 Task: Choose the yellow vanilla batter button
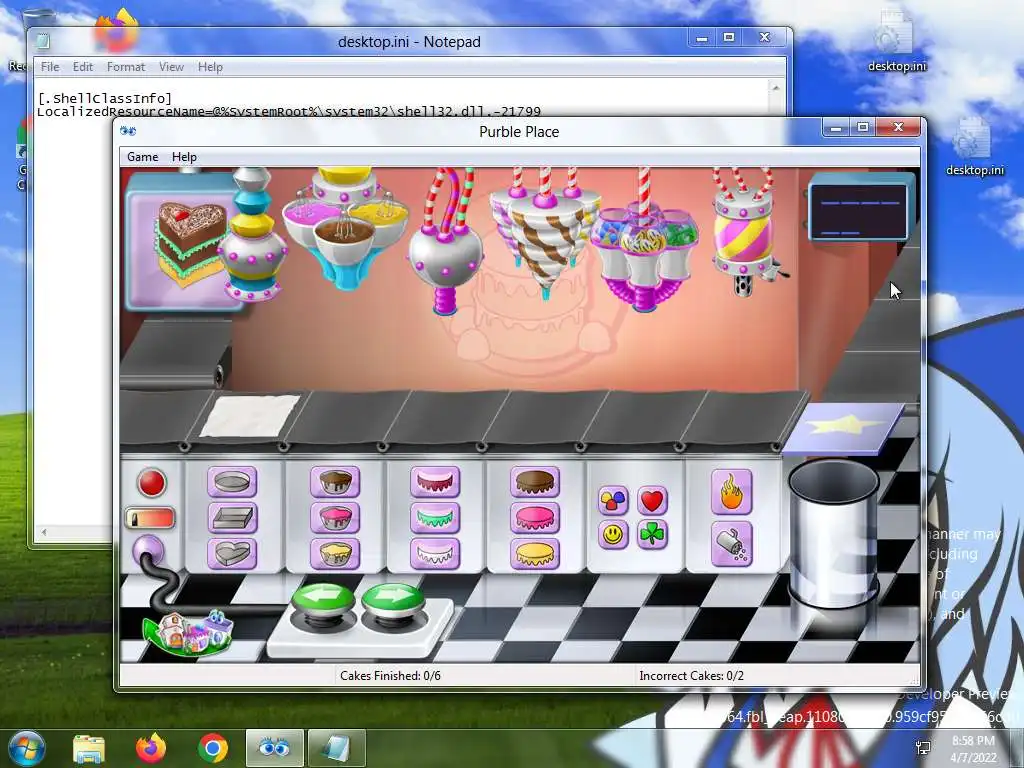click(335, 554)
